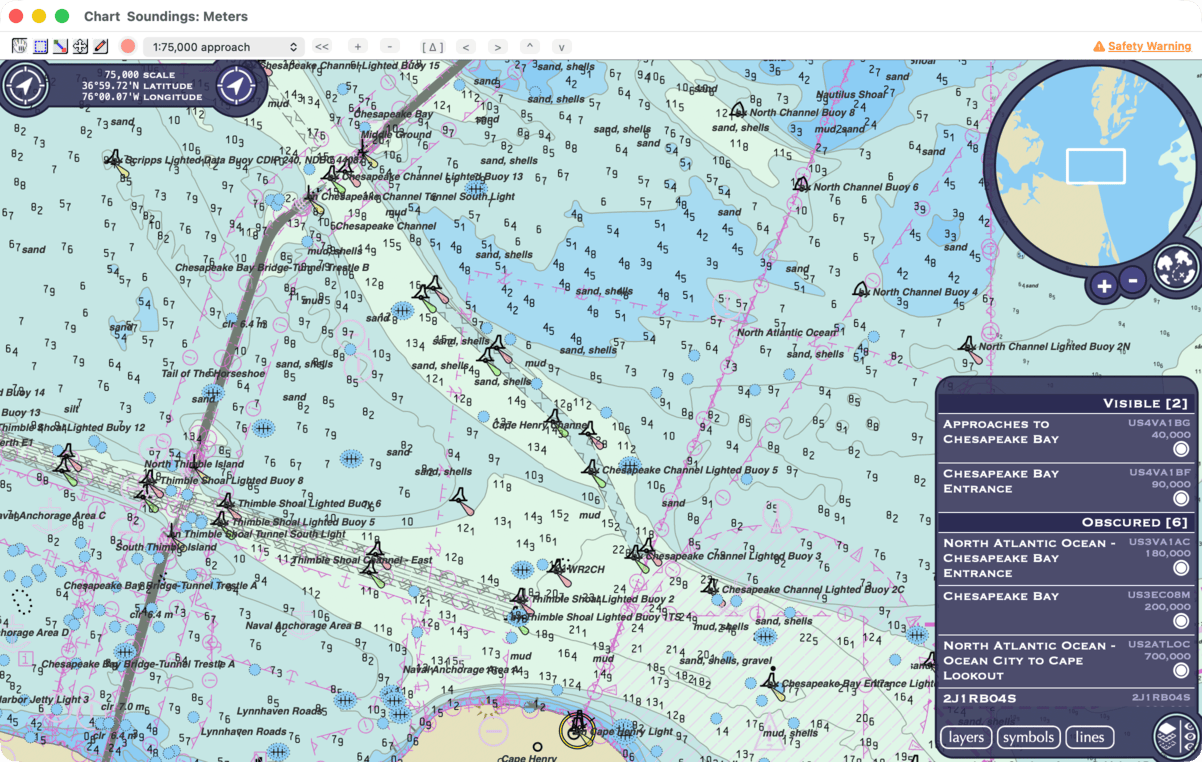Screen dimensions: 1202x762
Task: Click Nautilus Shoal label
Action: coord(851,95)
